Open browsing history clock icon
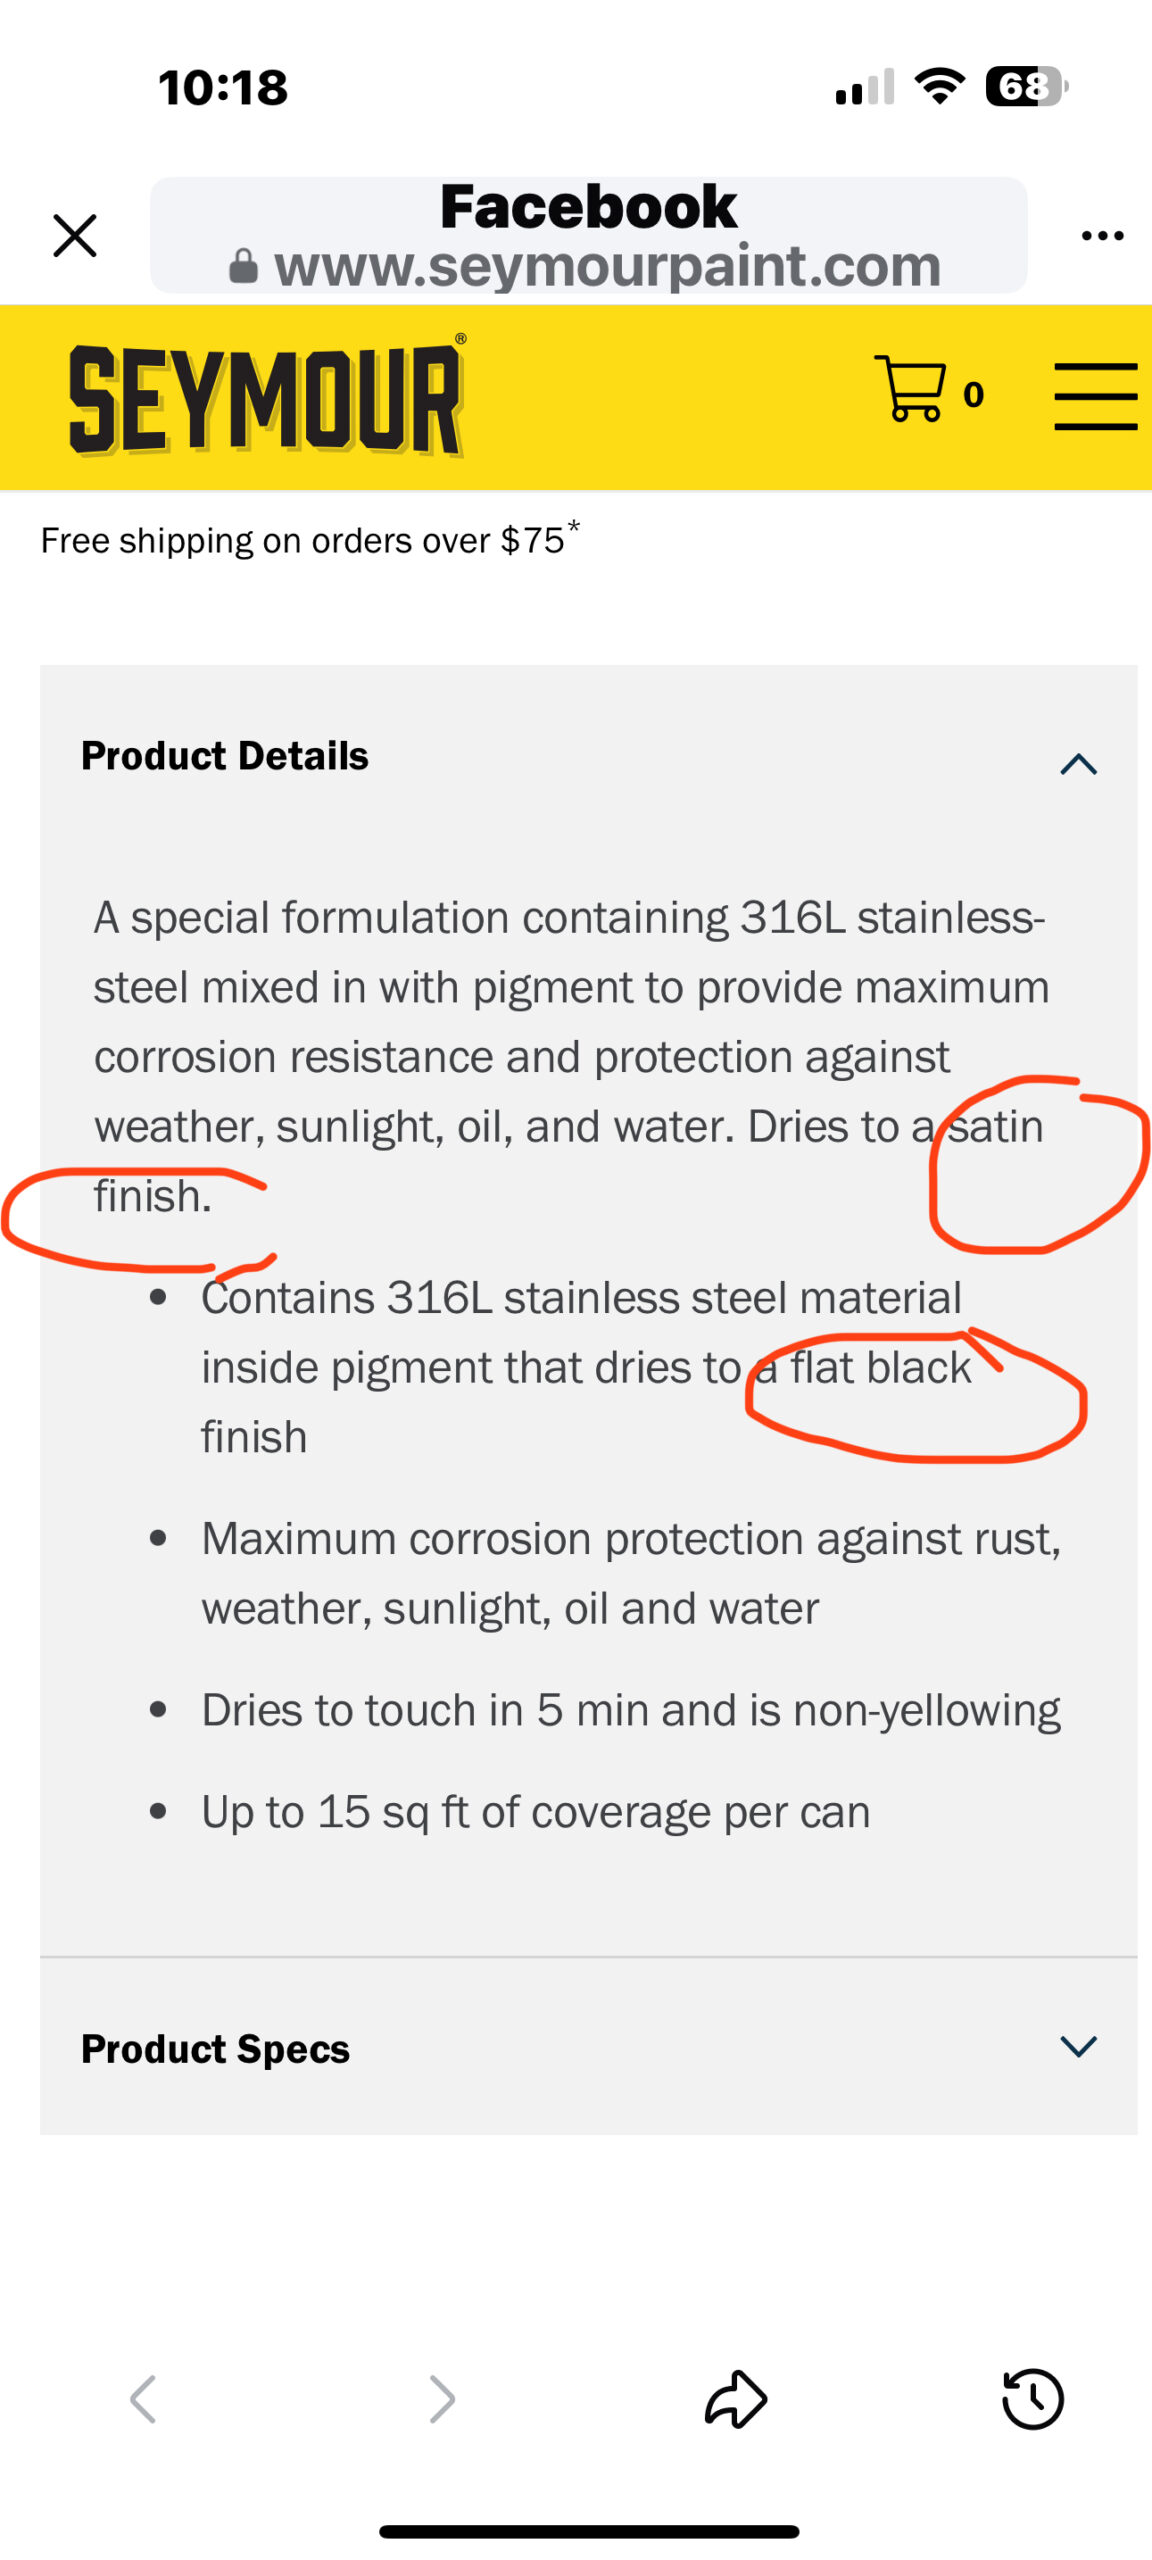 pos(1032,2398)
